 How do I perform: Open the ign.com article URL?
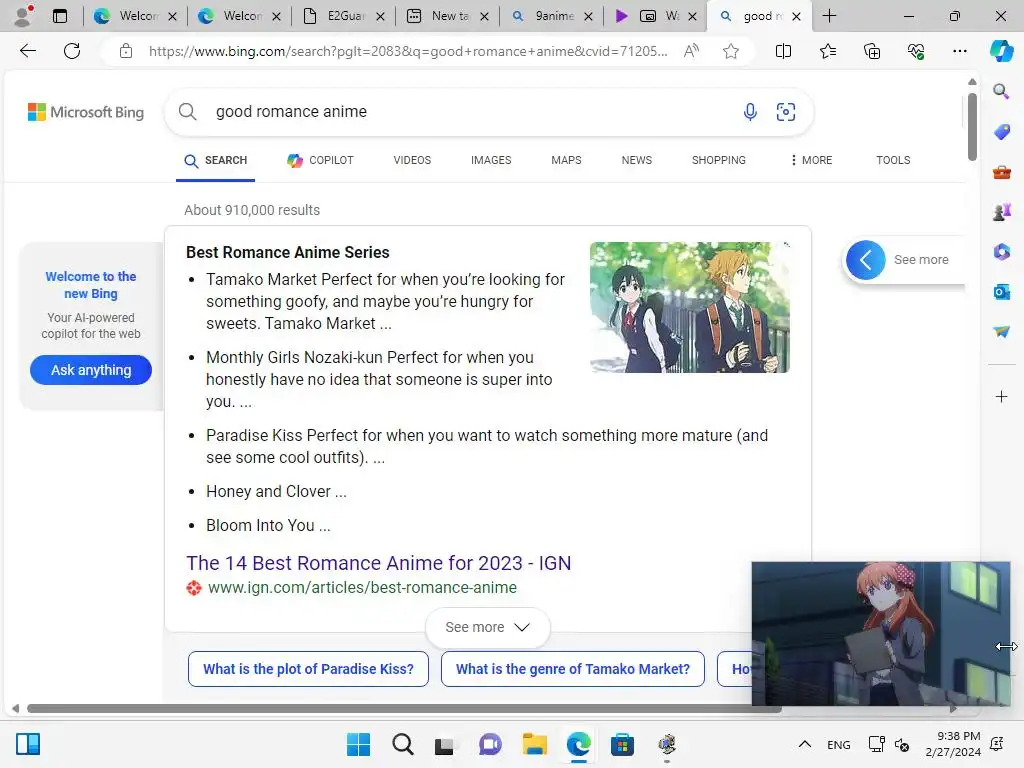(x=362, y=588)
